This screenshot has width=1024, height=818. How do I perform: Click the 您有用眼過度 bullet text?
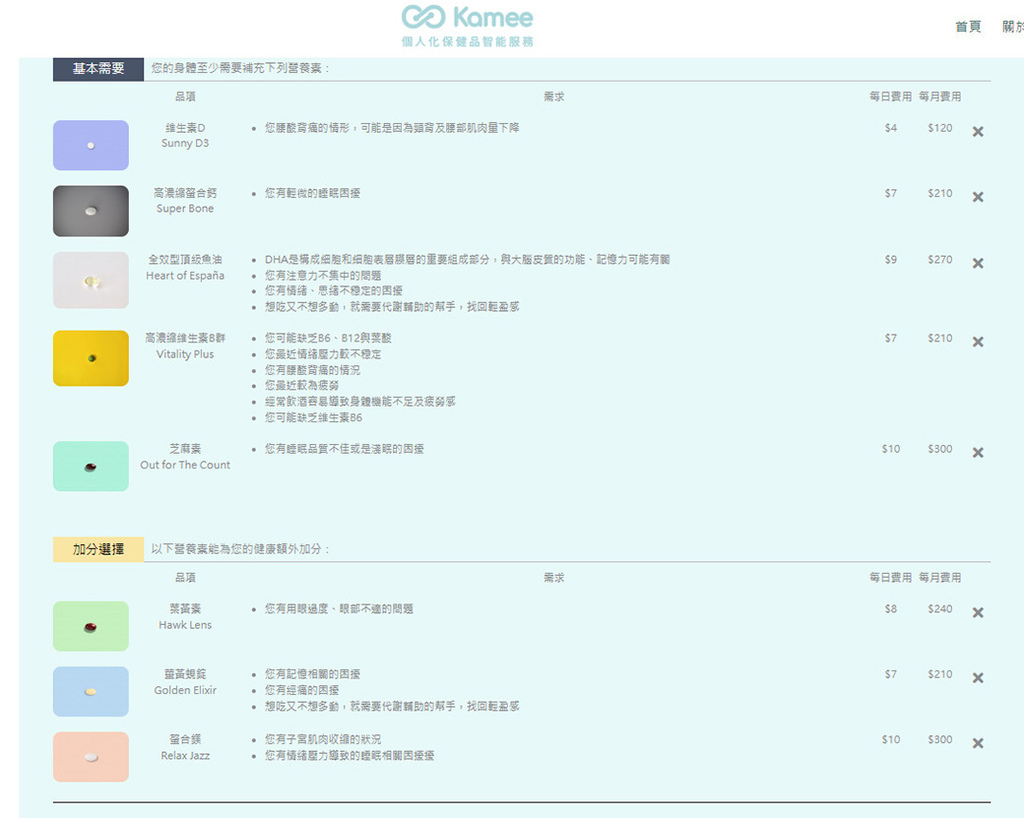(338, 608)
